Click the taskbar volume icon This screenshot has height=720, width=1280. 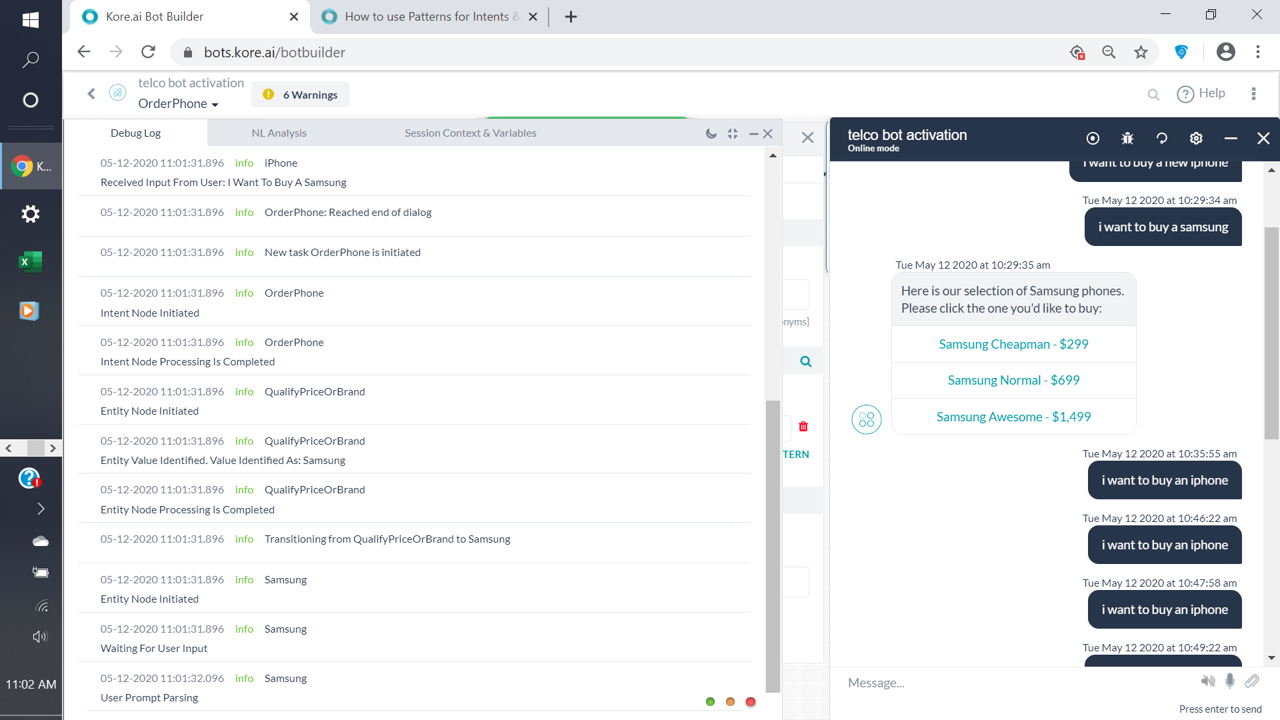click(40, 637)
